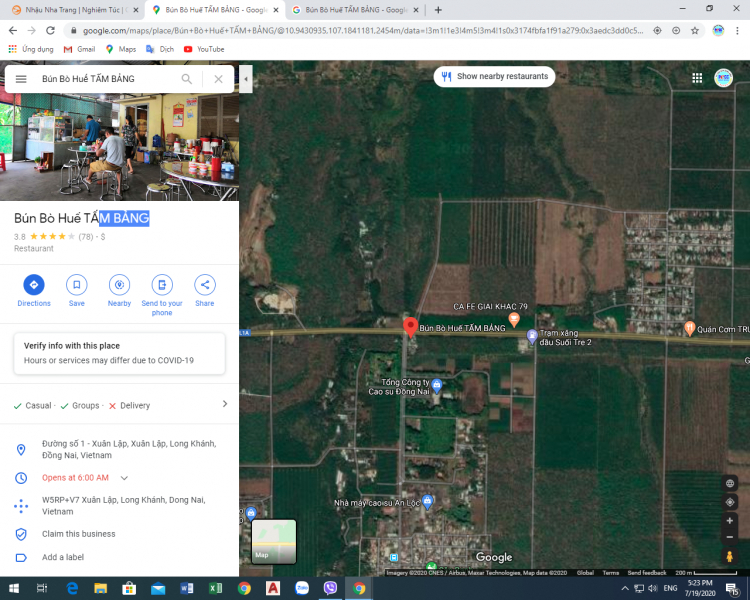The width and height of the screenshot is (750, 600).
Task: Click the browser address bar
Action: [363, 31]
